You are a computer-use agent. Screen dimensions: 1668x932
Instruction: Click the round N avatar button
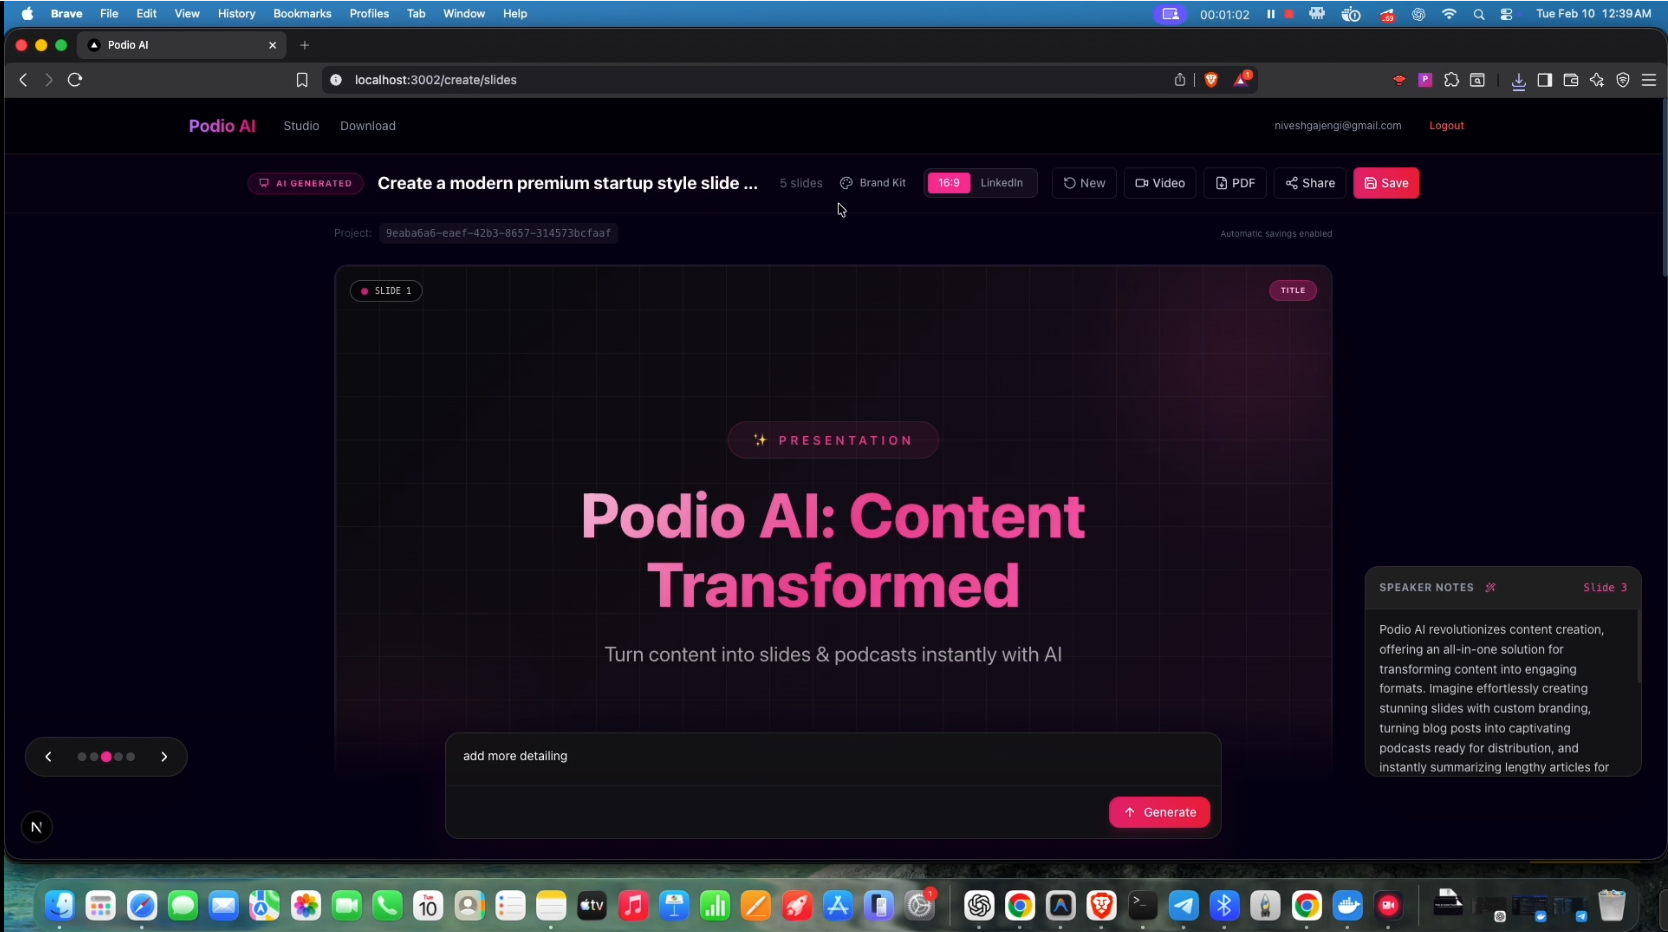[36, 827]
